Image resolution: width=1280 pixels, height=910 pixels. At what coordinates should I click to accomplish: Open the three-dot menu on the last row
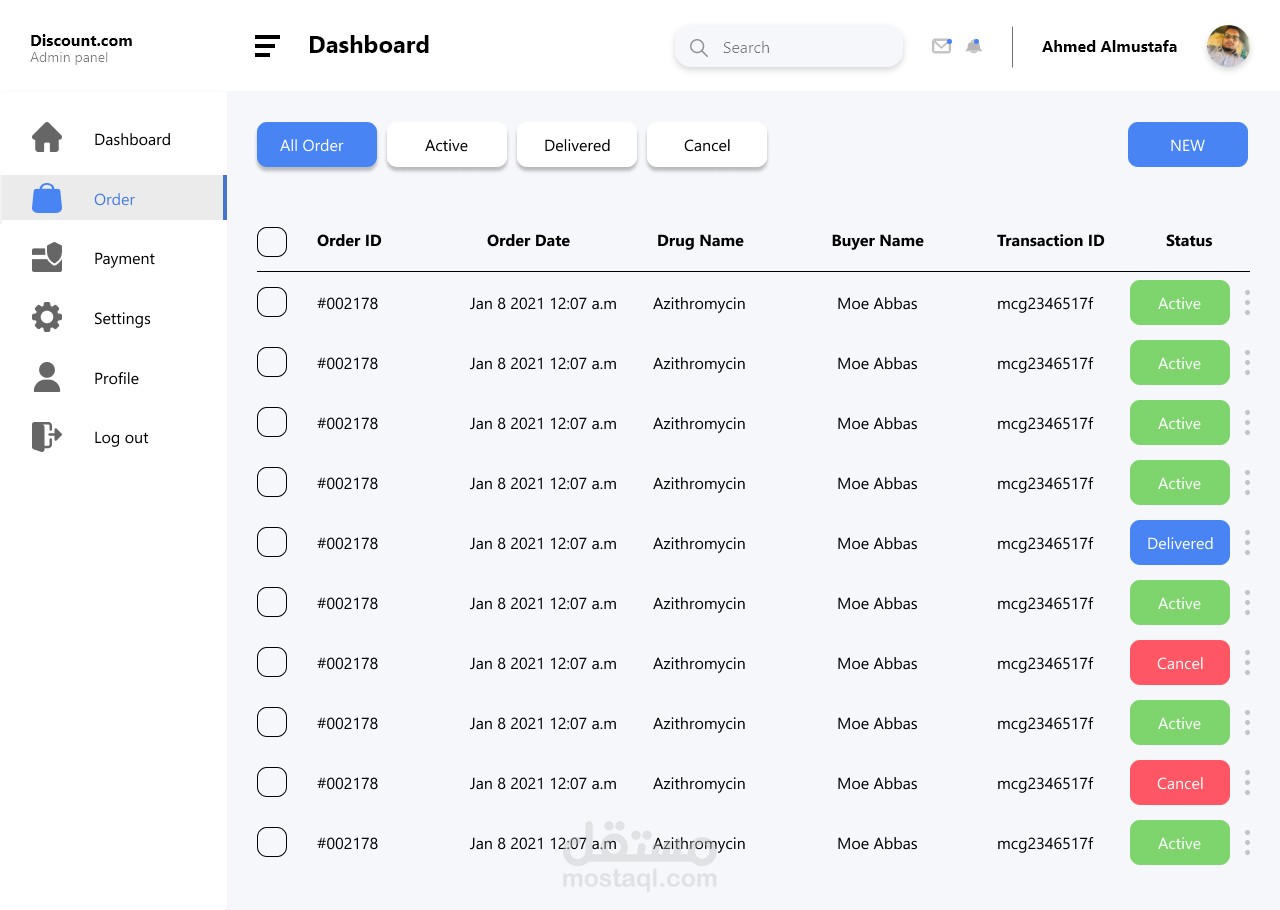[x=1247, y=843]
